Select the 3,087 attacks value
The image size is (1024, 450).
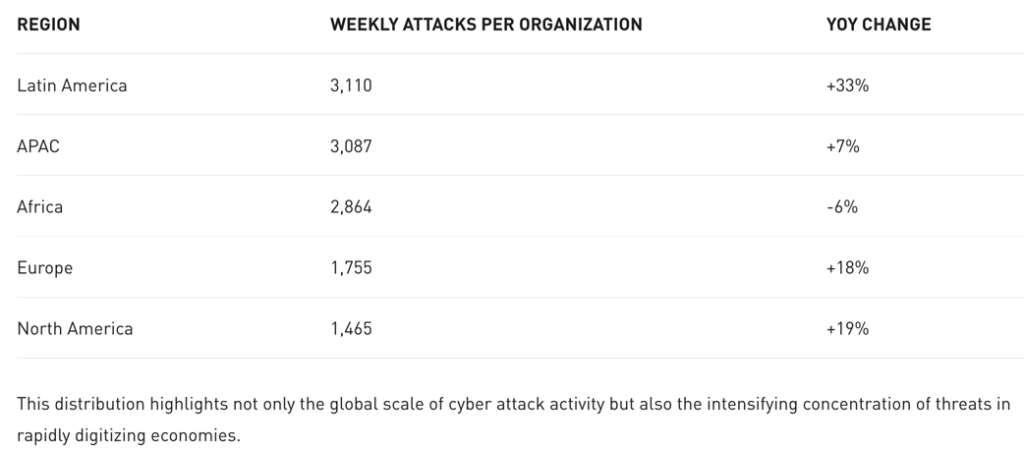(x=351, y=147)
